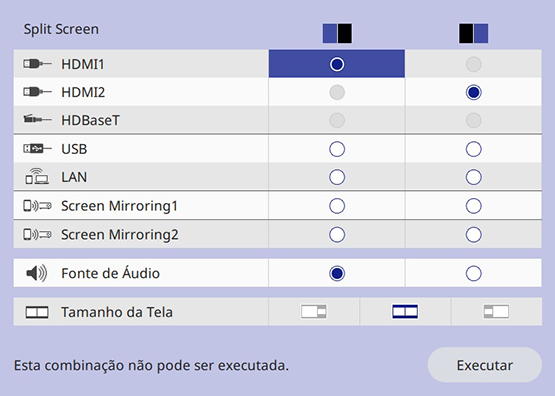This screenshot has height=396, width=555.
Task: Click the Executar button
Action: [485, 365]
